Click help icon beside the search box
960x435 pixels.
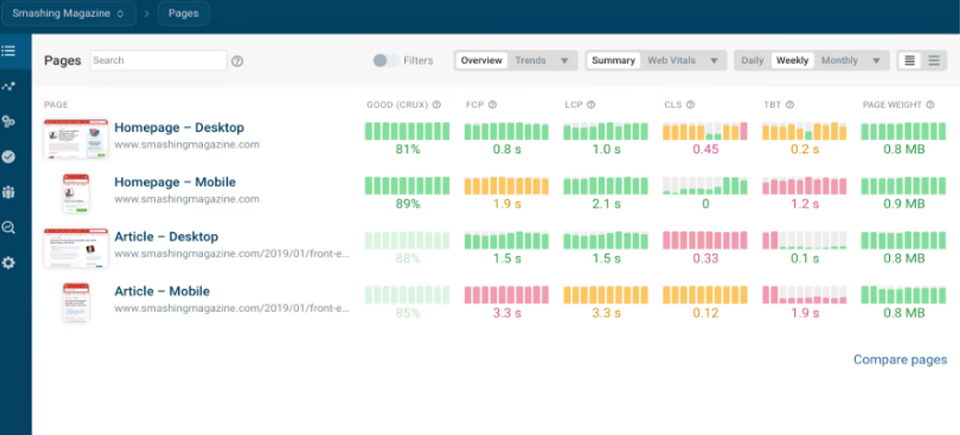238,61
